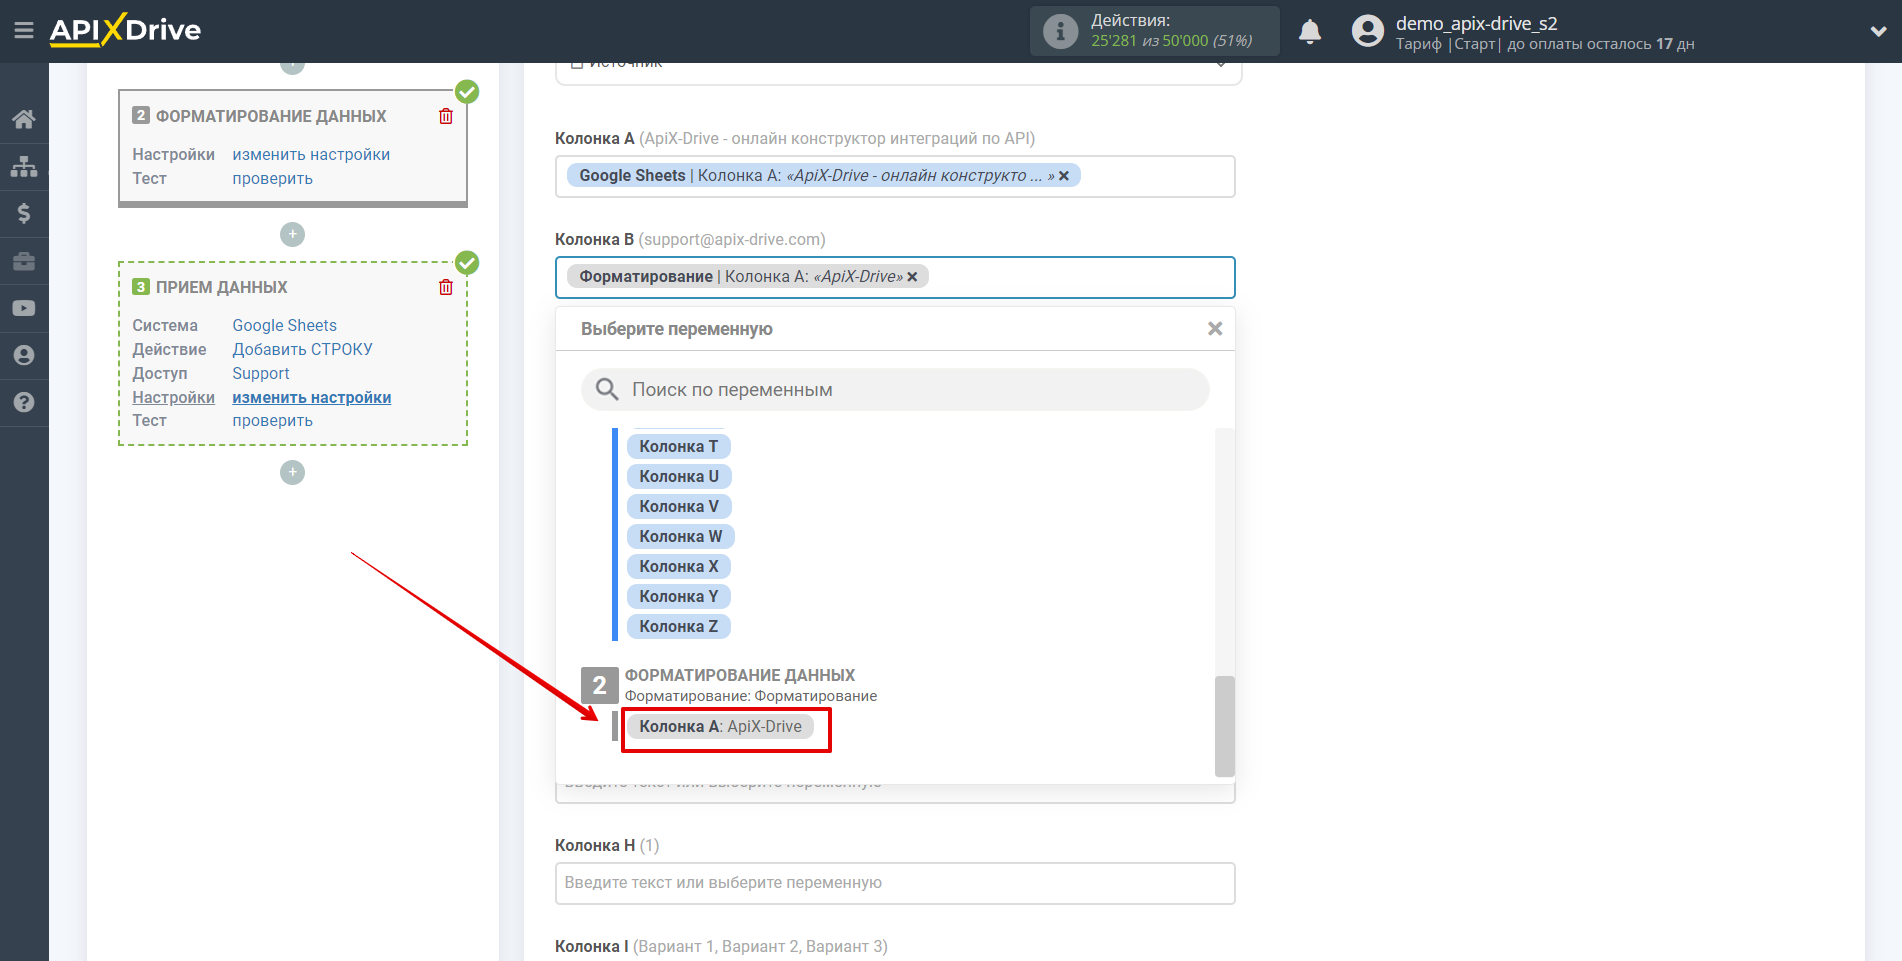
Task: Focus the Поиск по переменным field
Action: point(895,390)
